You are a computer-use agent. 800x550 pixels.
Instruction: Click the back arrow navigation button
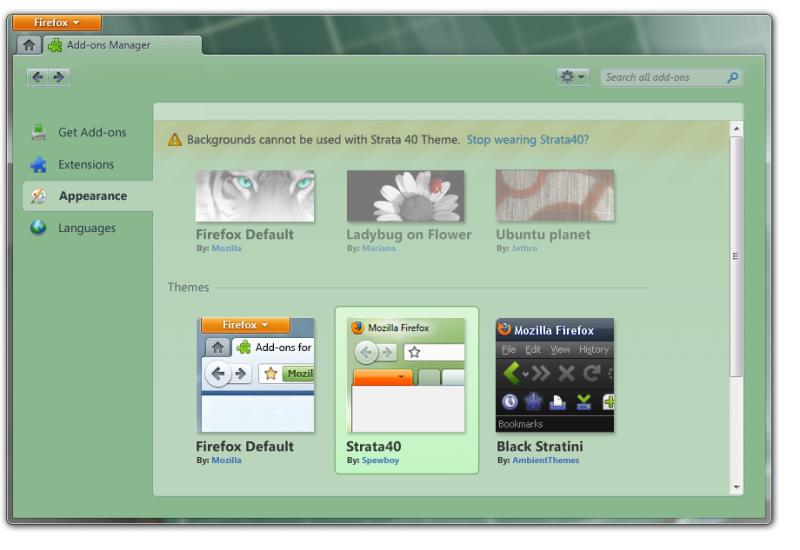(38, 77)
